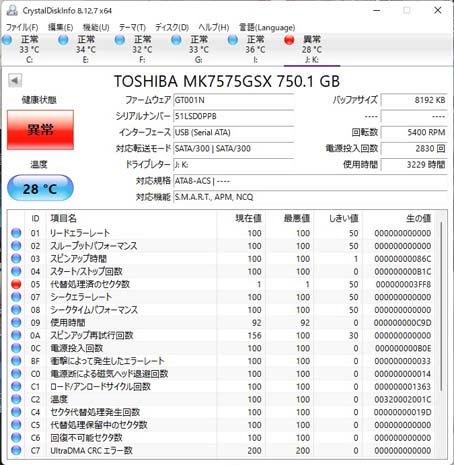454x465 pixels.
Task: Click the previous disk arrow button
Action: point(15,80)
